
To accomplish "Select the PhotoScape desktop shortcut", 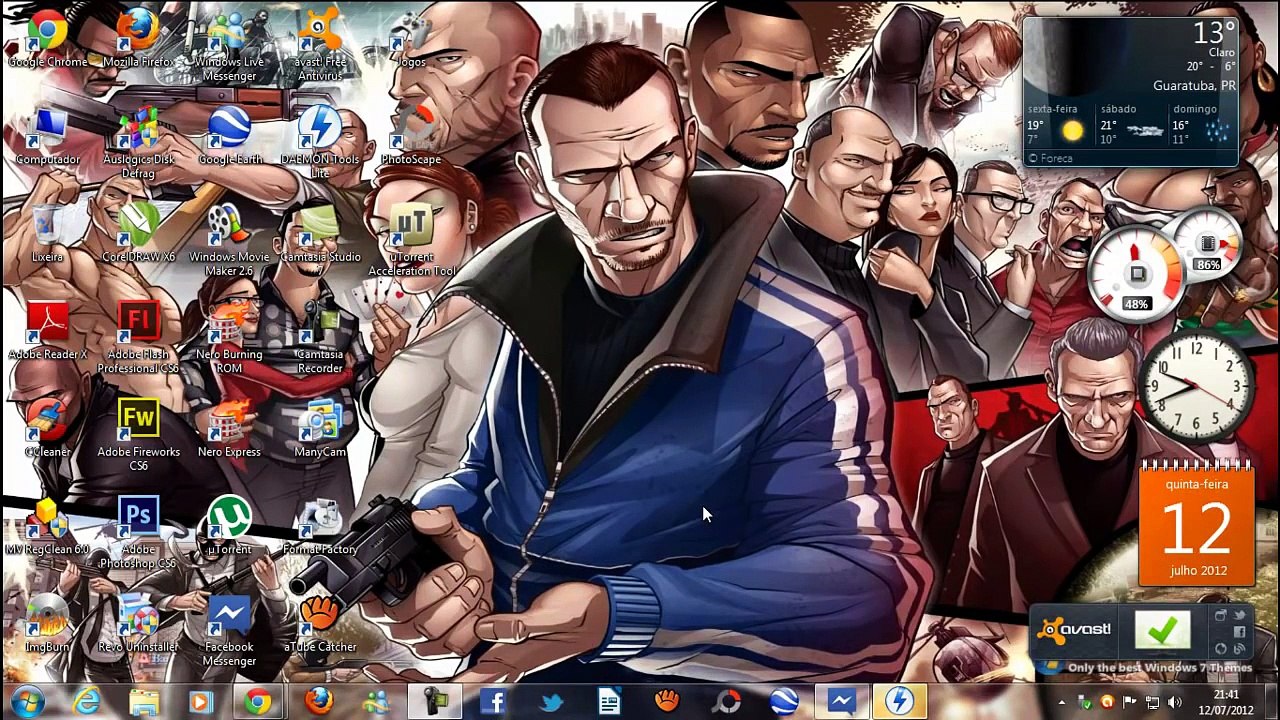I will tap(411, 136).
